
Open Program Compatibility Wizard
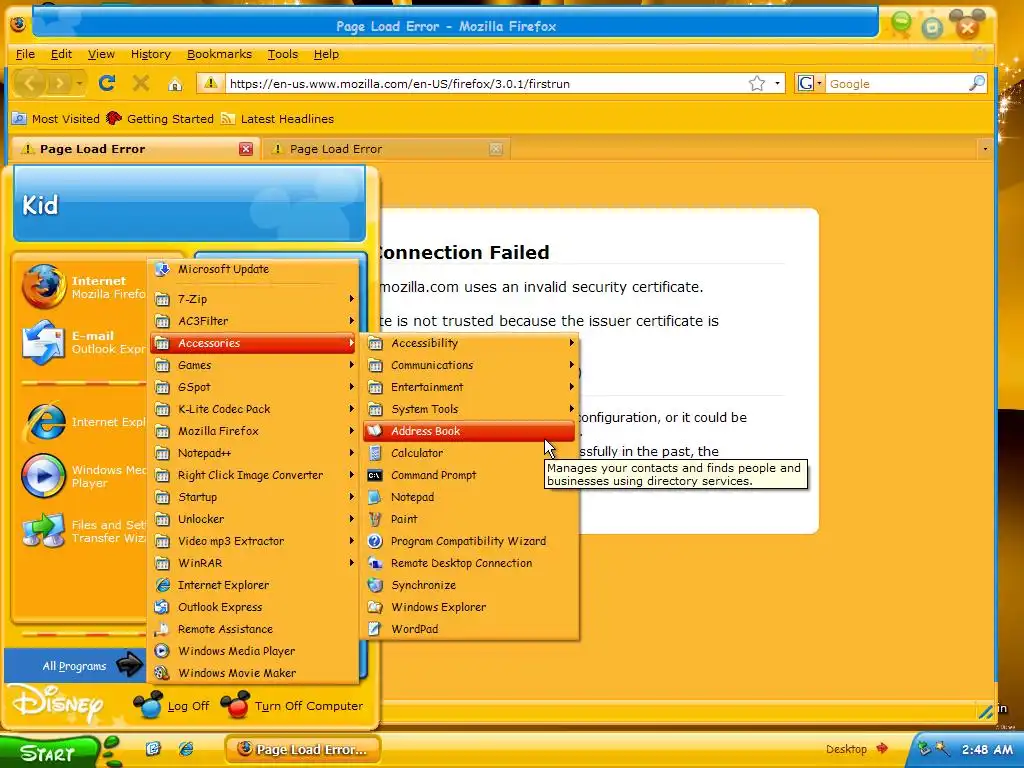tap(469, 541)
